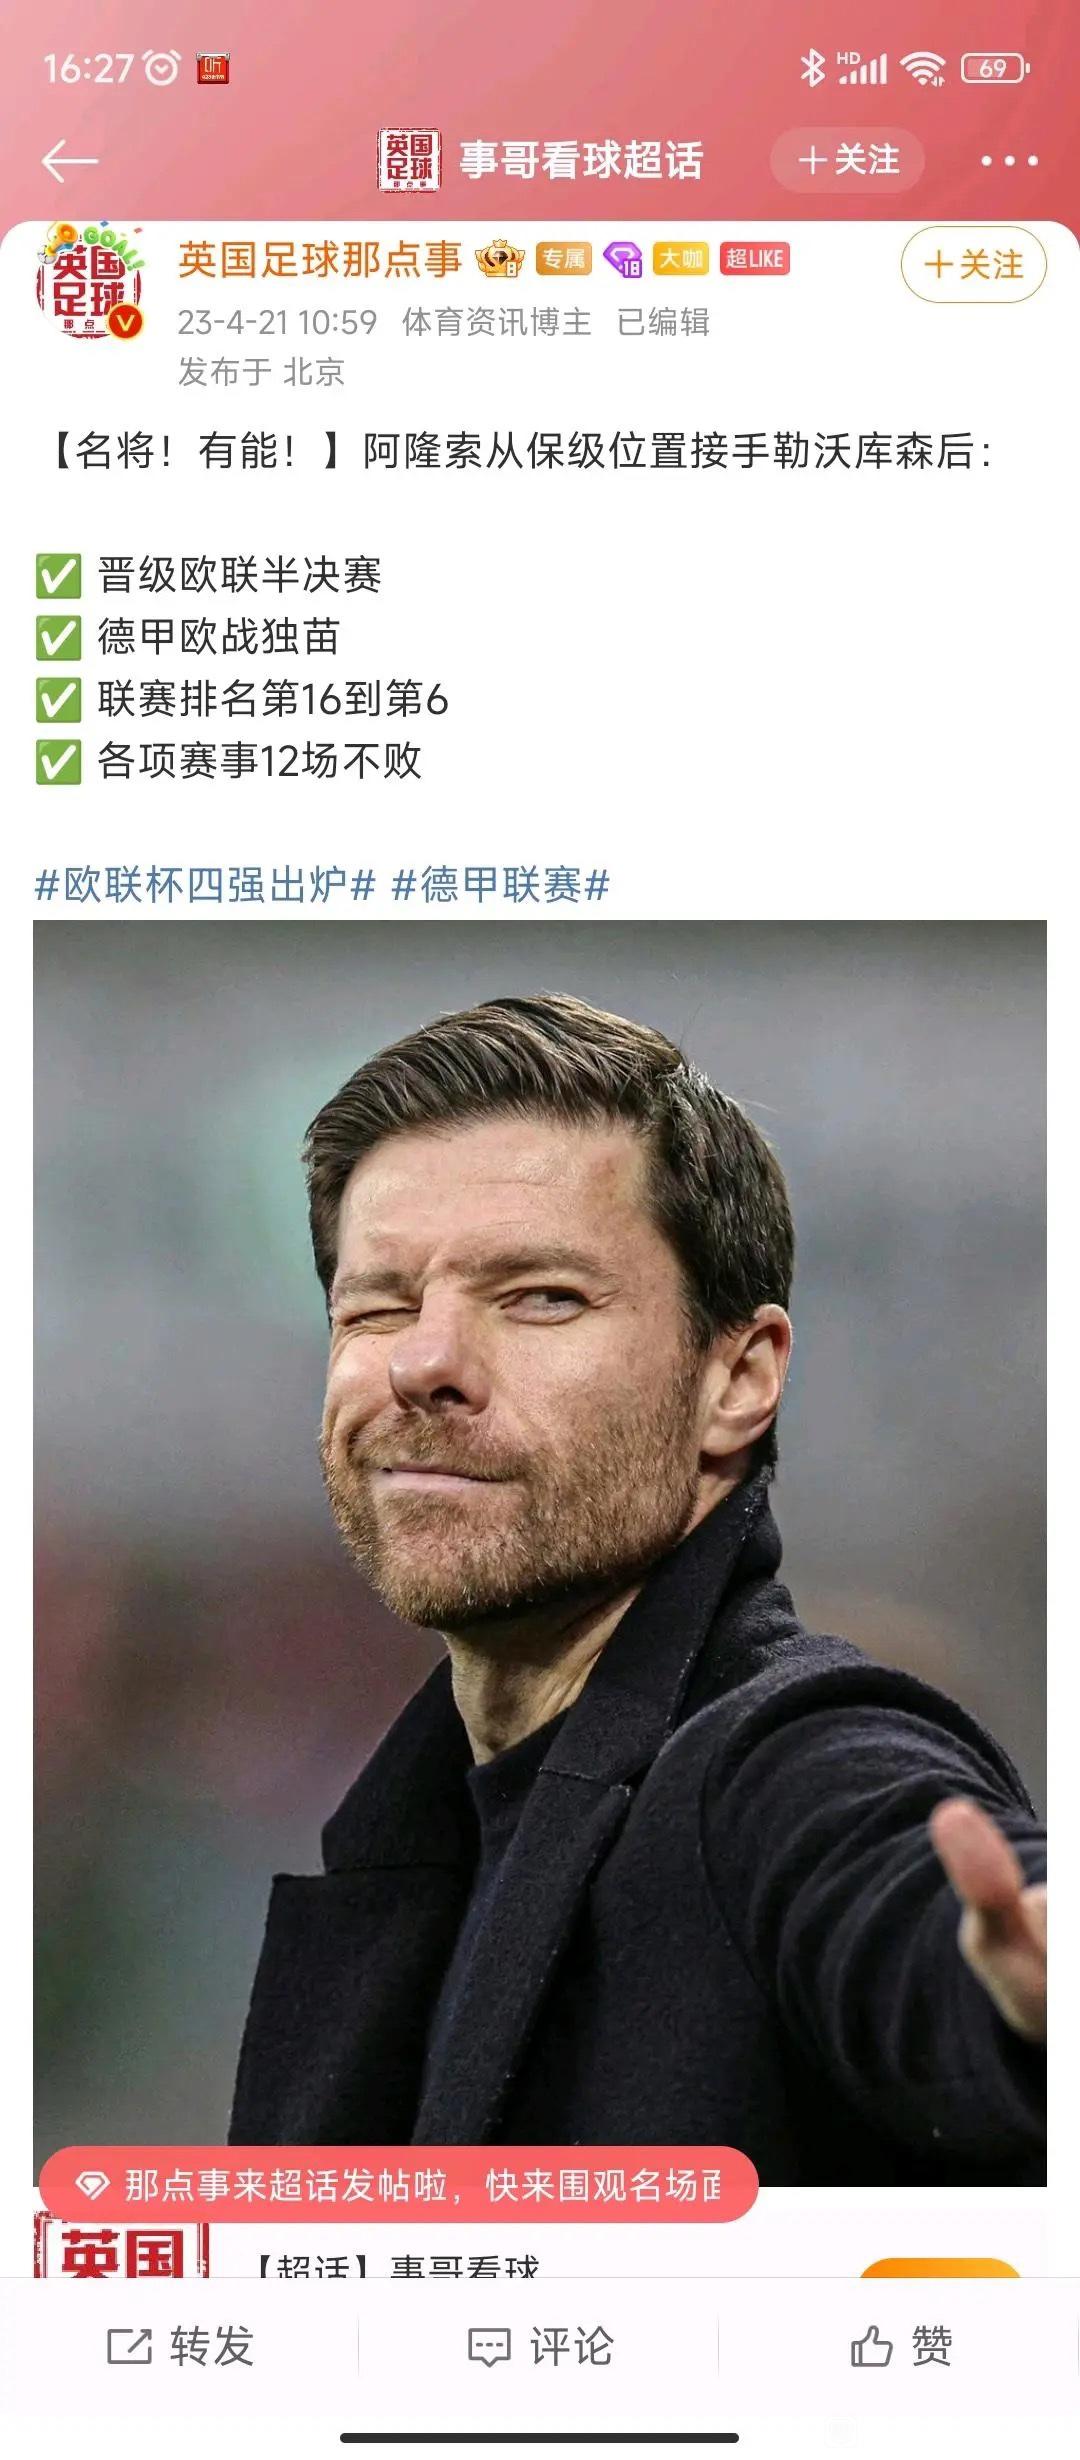
Task: Open the 评论 comments option
Action: 540,2346
